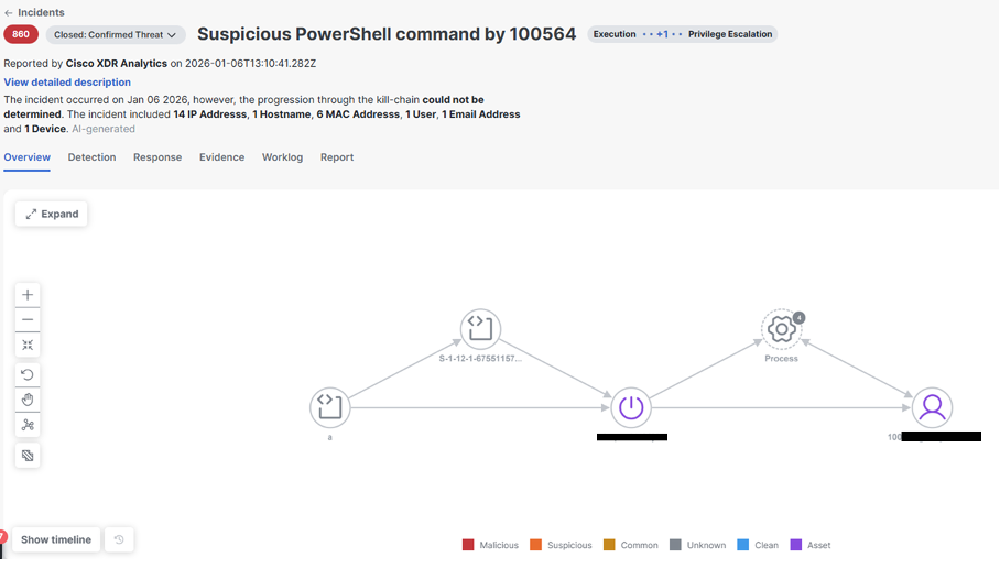Viewport: 1000px width, 568px height.
Task: Click the Show timeline button
Action: (56, 540)
